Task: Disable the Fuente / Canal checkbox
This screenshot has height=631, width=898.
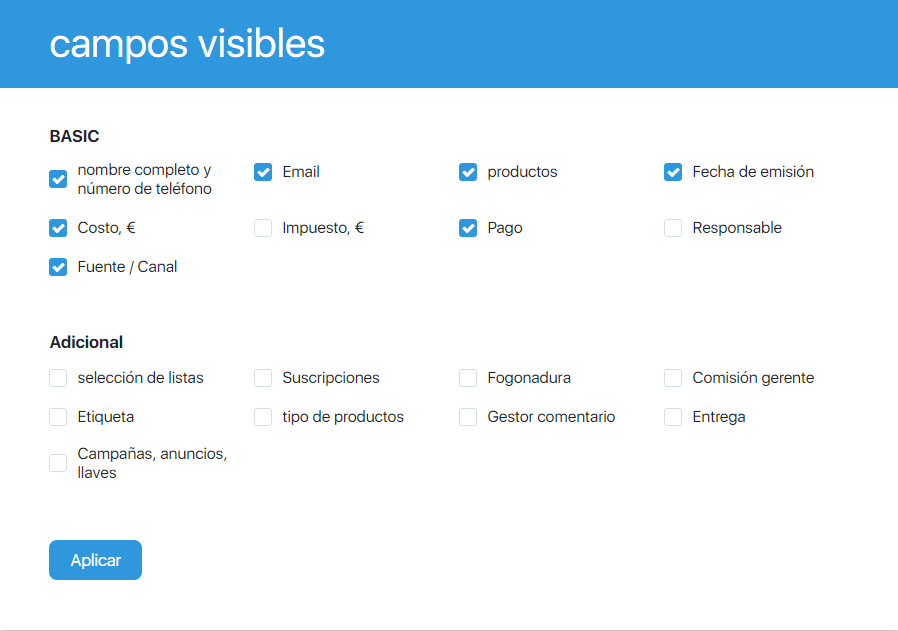Action: 58,267
